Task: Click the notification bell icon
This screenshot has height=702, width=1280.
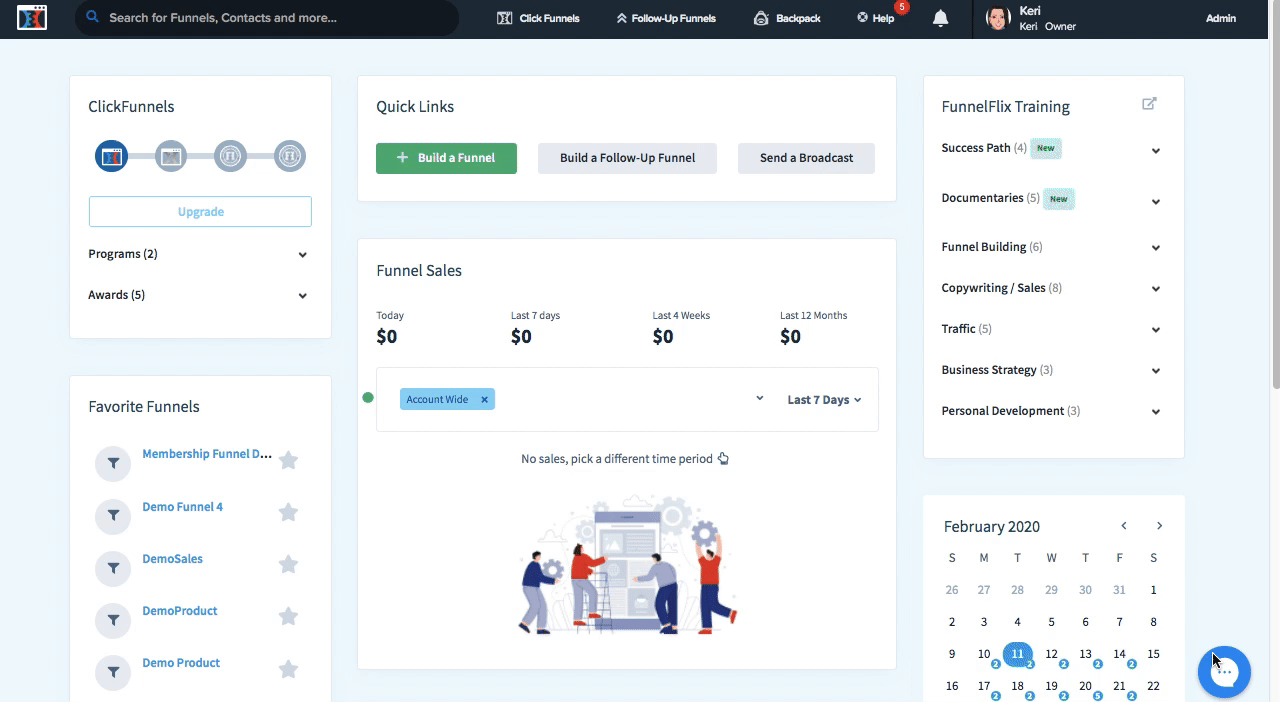Action: click(x=940, y=18)
